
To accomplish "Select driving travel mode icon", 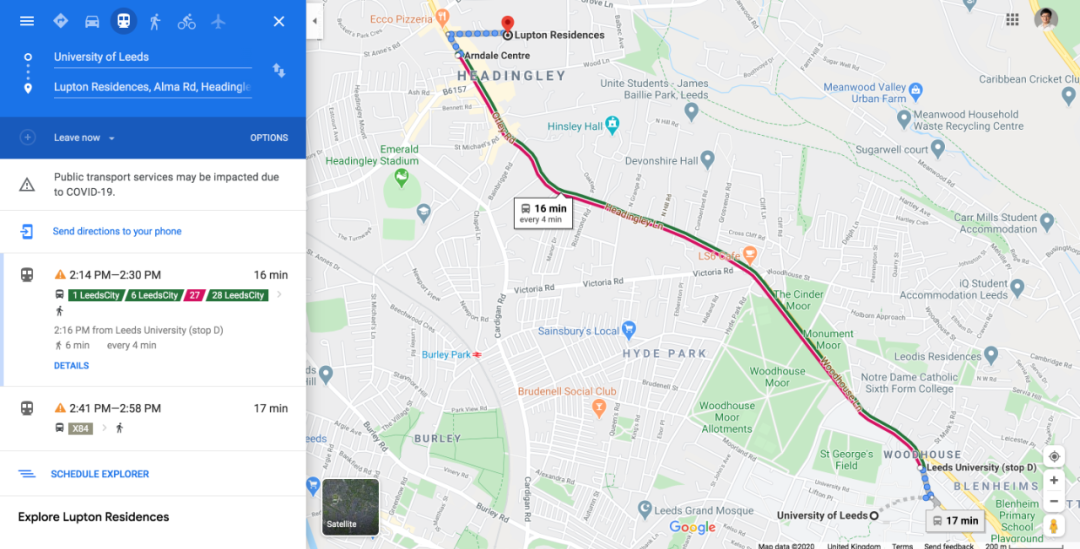I will pos(92,21).
